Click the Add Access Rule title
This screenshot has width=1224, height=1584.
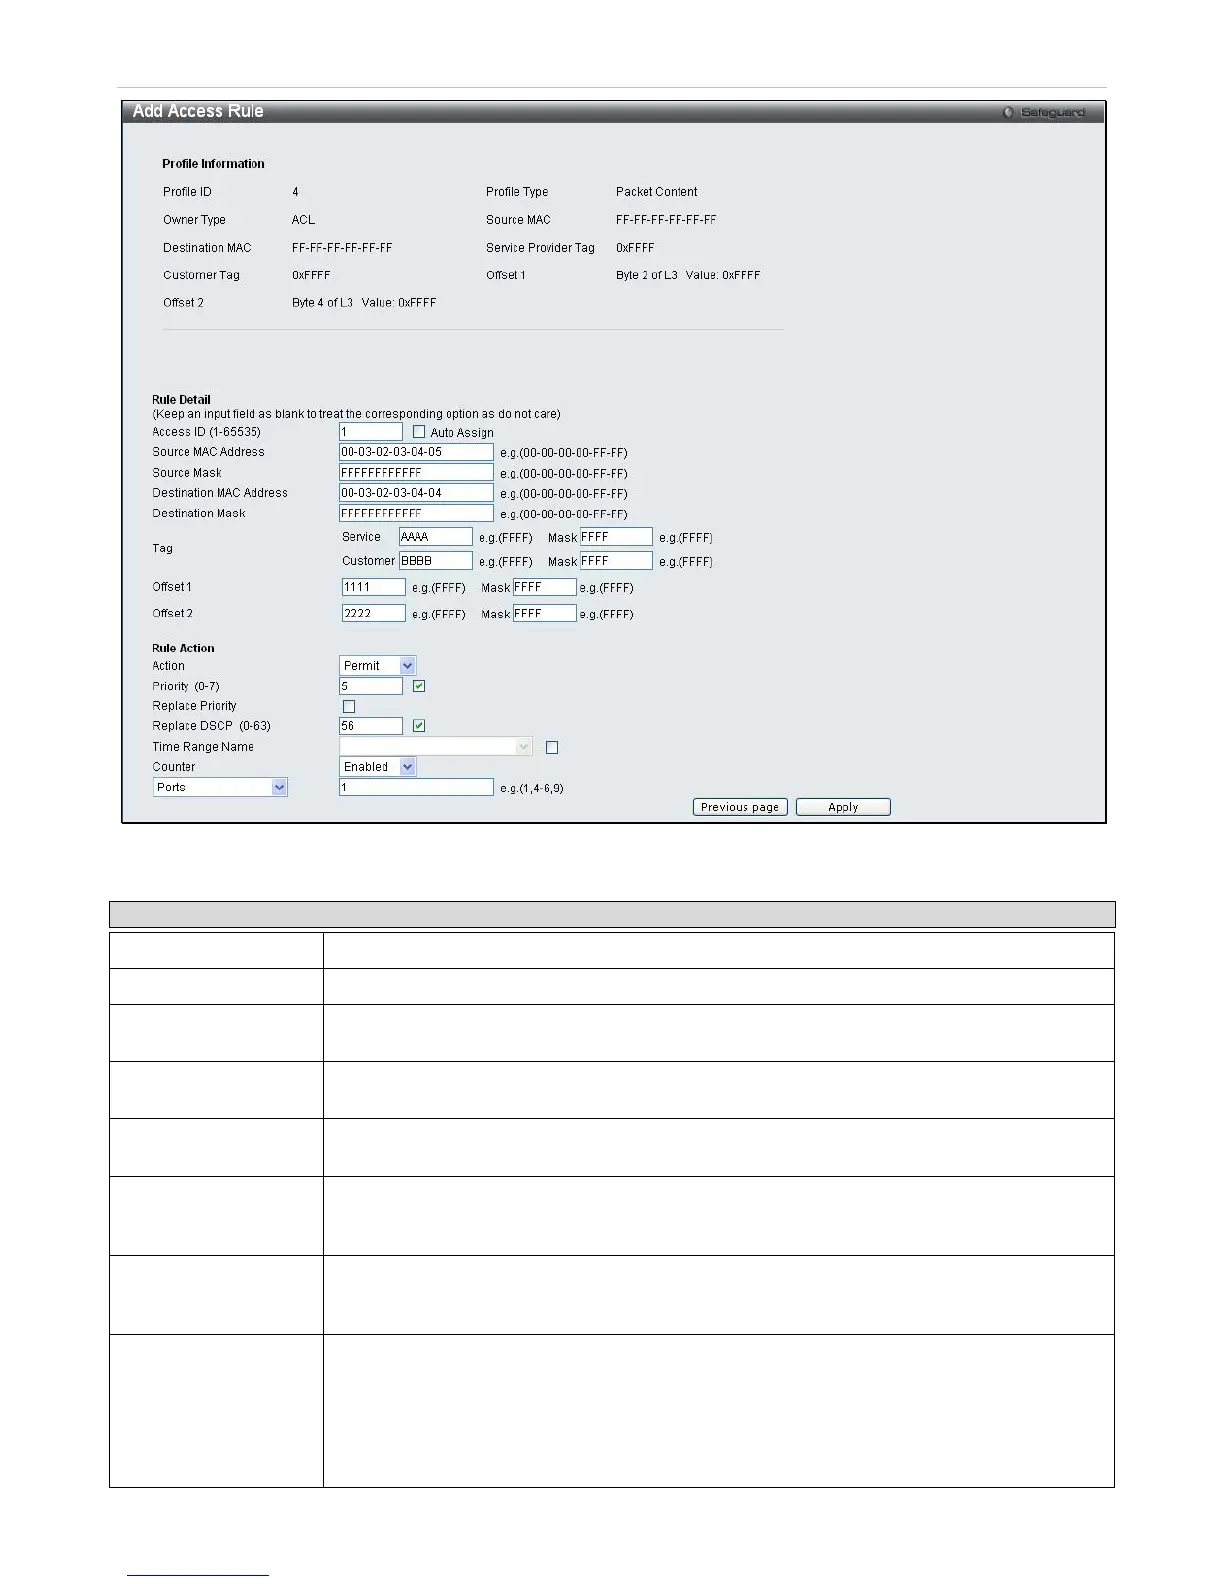coord(198,111)
